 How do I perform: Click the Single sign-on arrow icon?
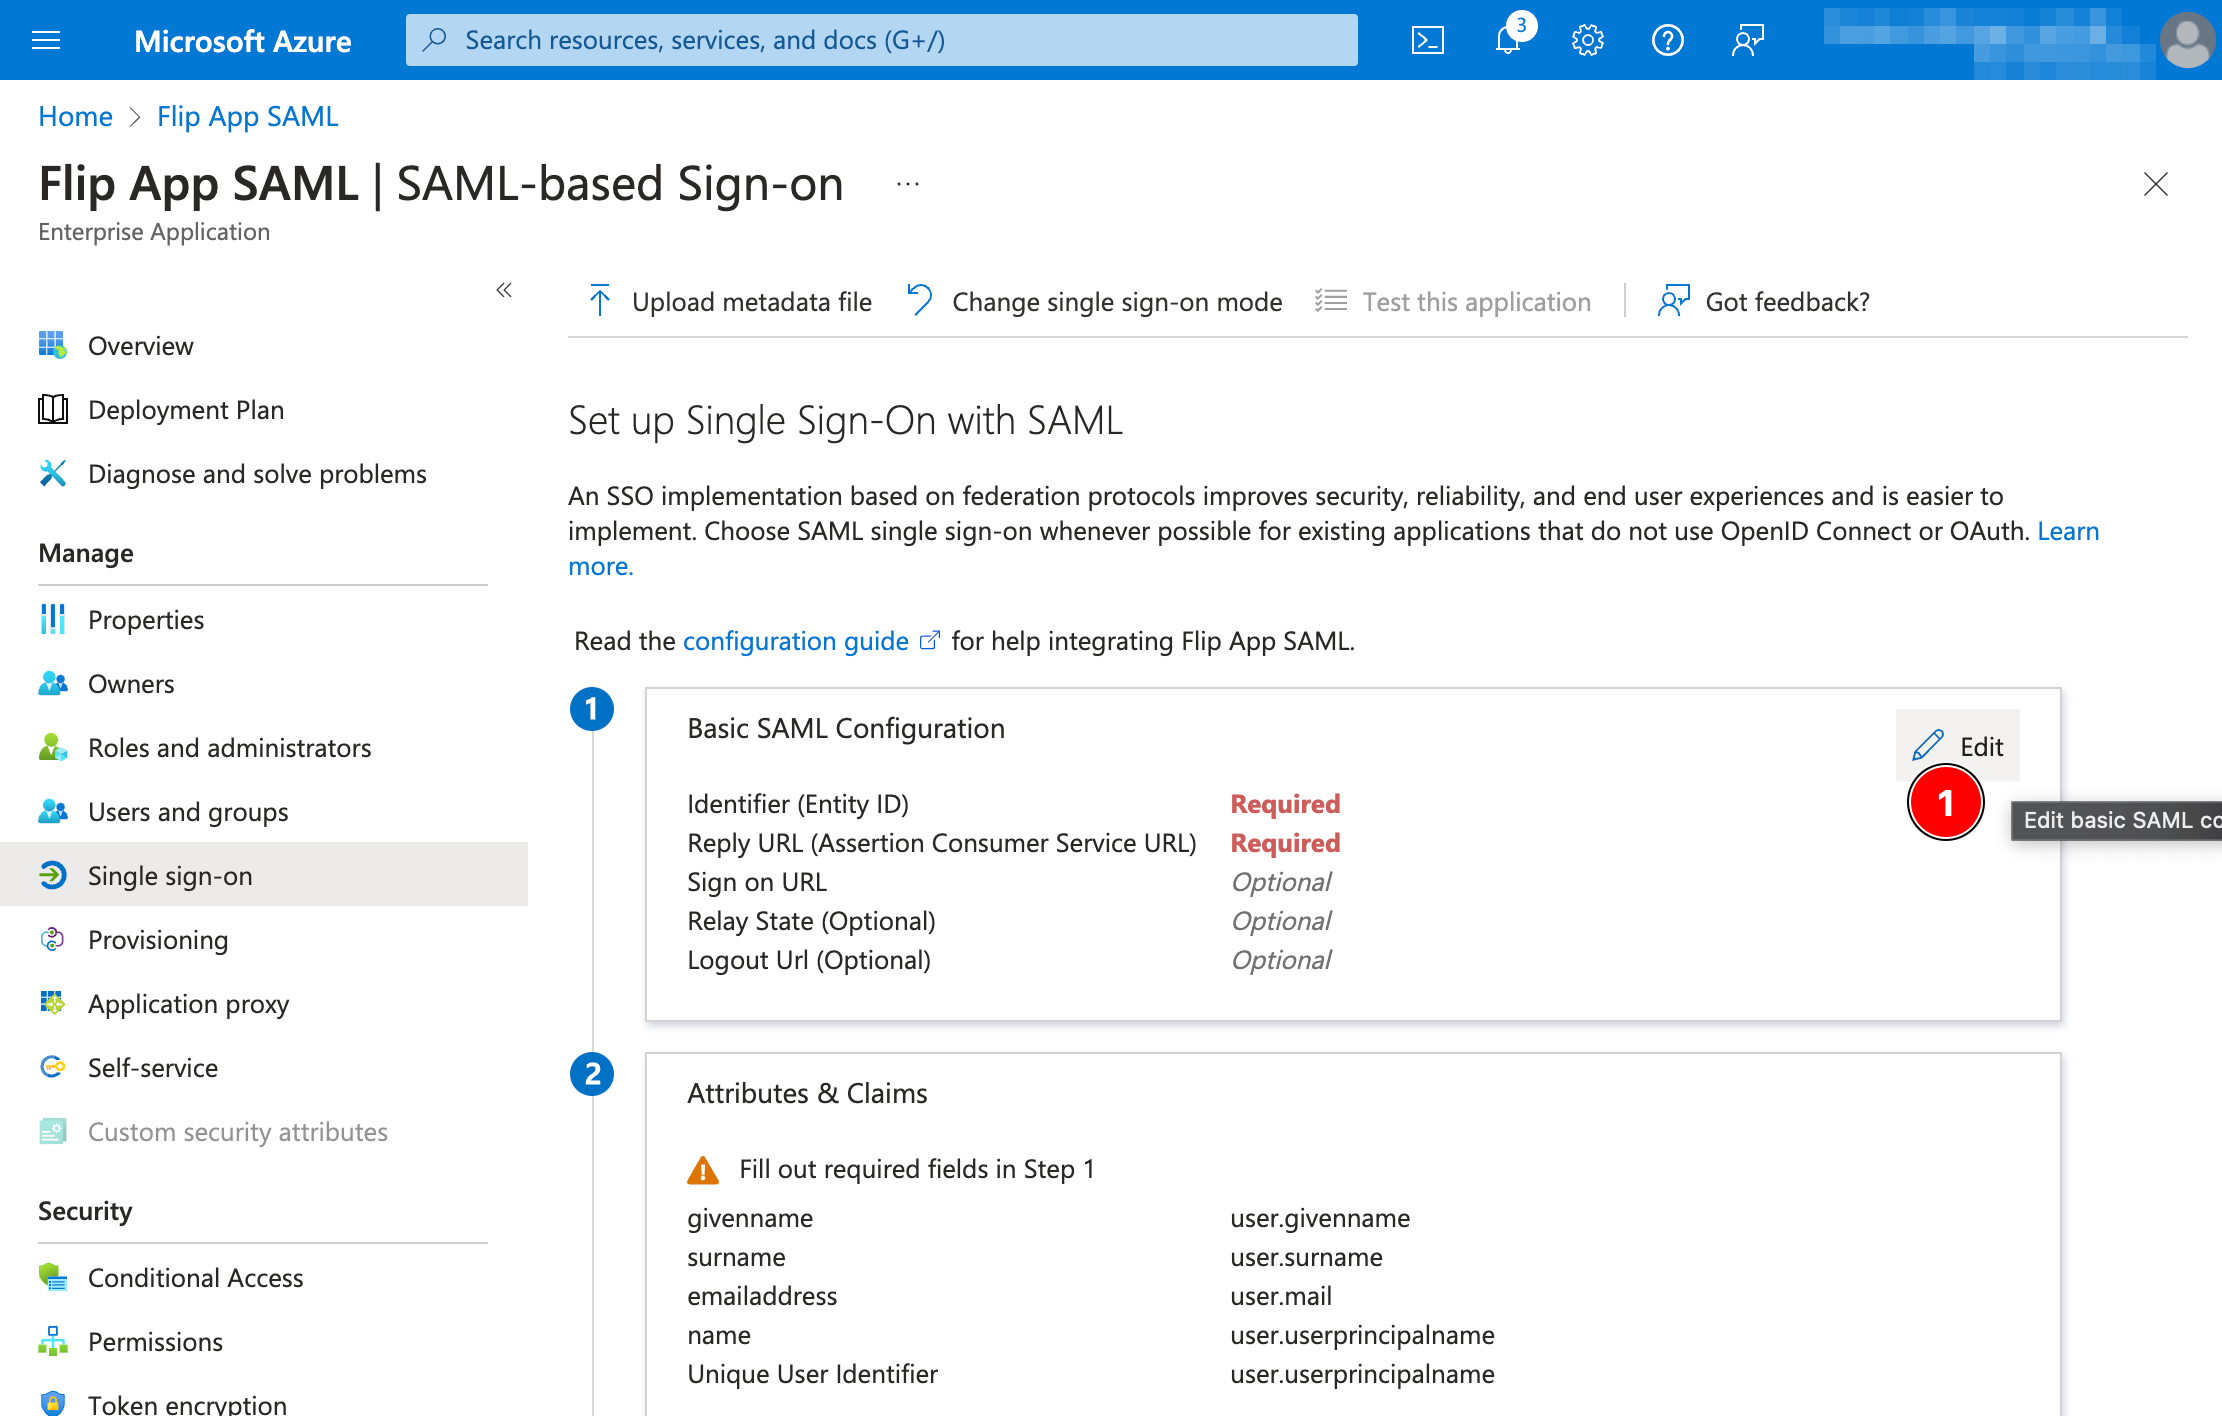(x=52, y=875)
